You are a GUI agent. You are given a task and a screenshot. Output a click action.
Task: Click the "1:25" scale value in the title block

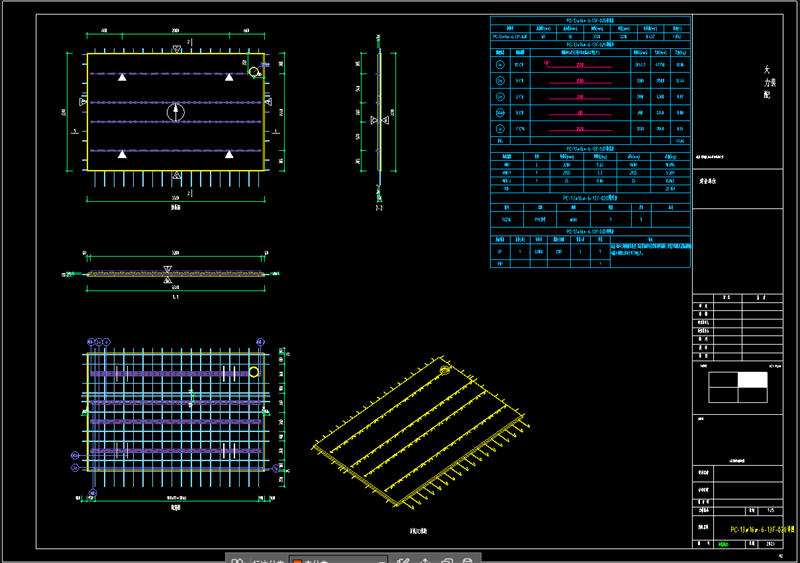(770, 510)
